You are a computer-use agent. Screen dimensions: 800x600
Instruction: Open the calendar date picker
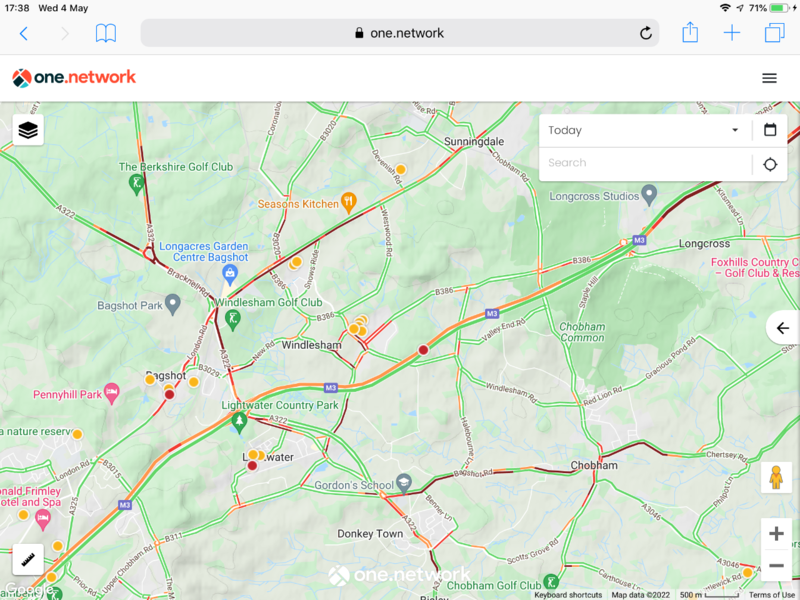770,130
